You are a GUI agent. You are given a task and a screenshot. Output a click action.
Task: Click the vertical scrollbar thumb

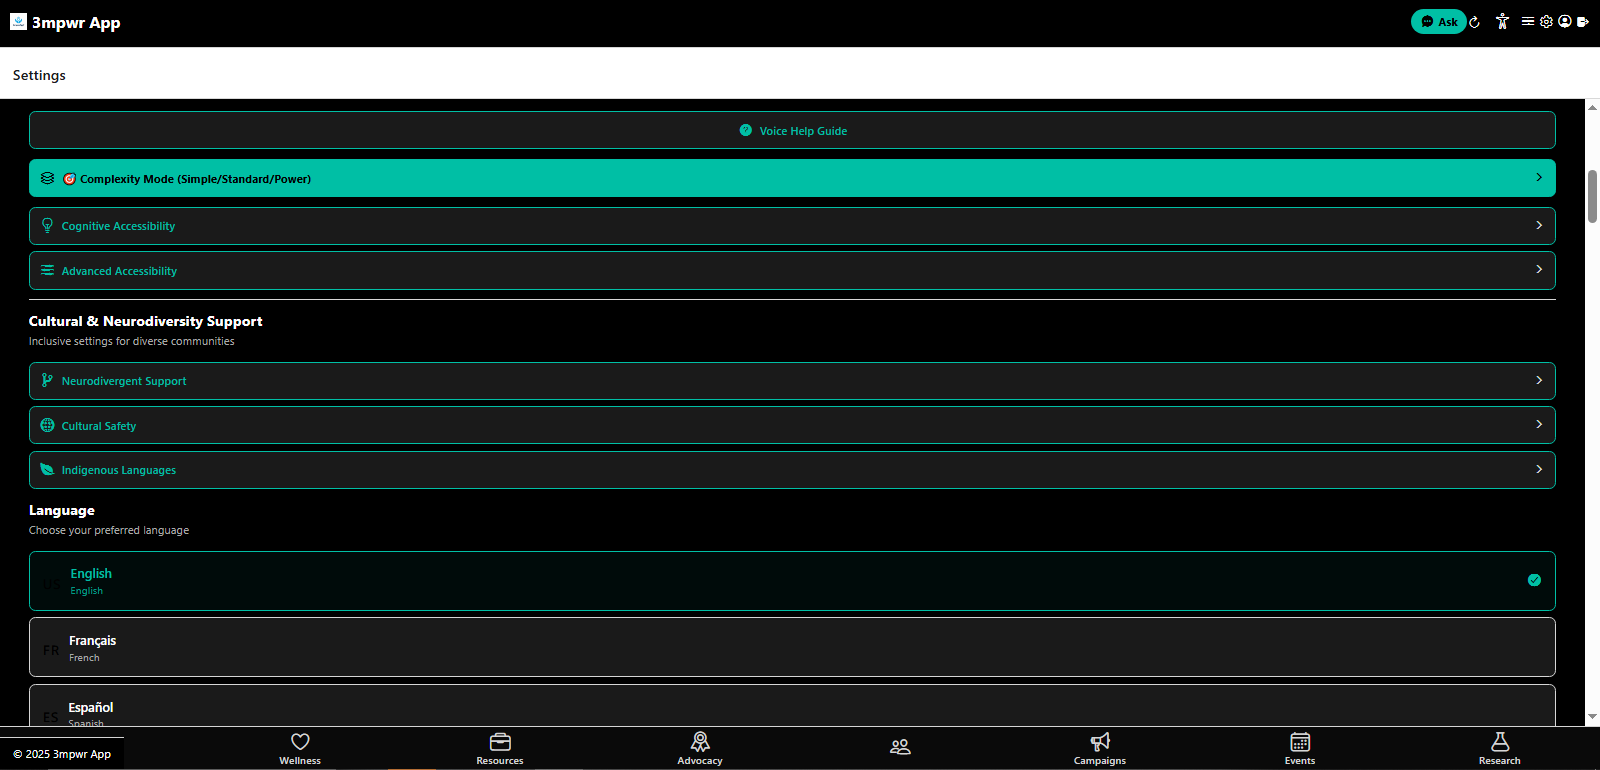click(x=1592, y=196)
